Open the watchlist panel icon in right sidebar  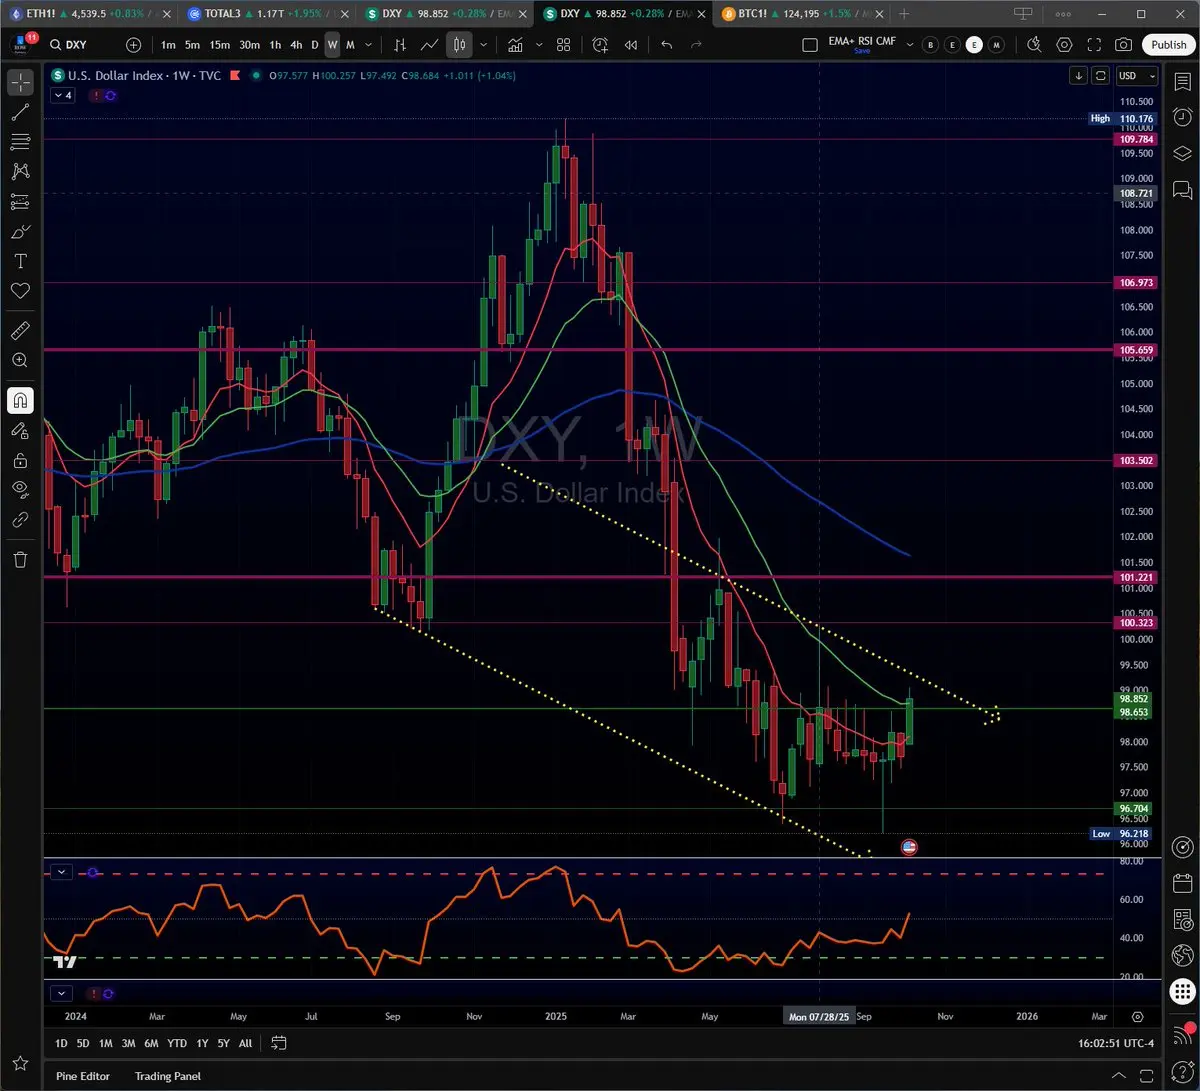pos(1182,82)
